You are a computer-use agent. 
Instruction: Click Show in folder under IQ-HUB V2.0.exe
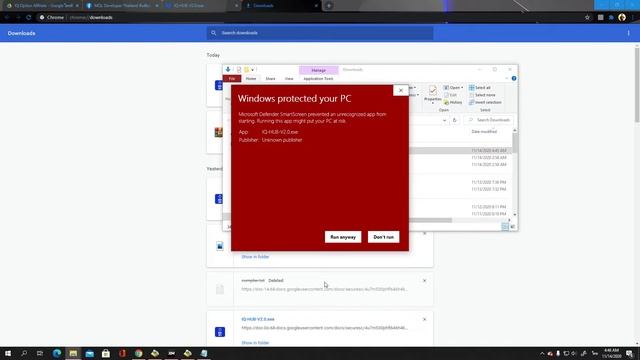pos(255,343)
